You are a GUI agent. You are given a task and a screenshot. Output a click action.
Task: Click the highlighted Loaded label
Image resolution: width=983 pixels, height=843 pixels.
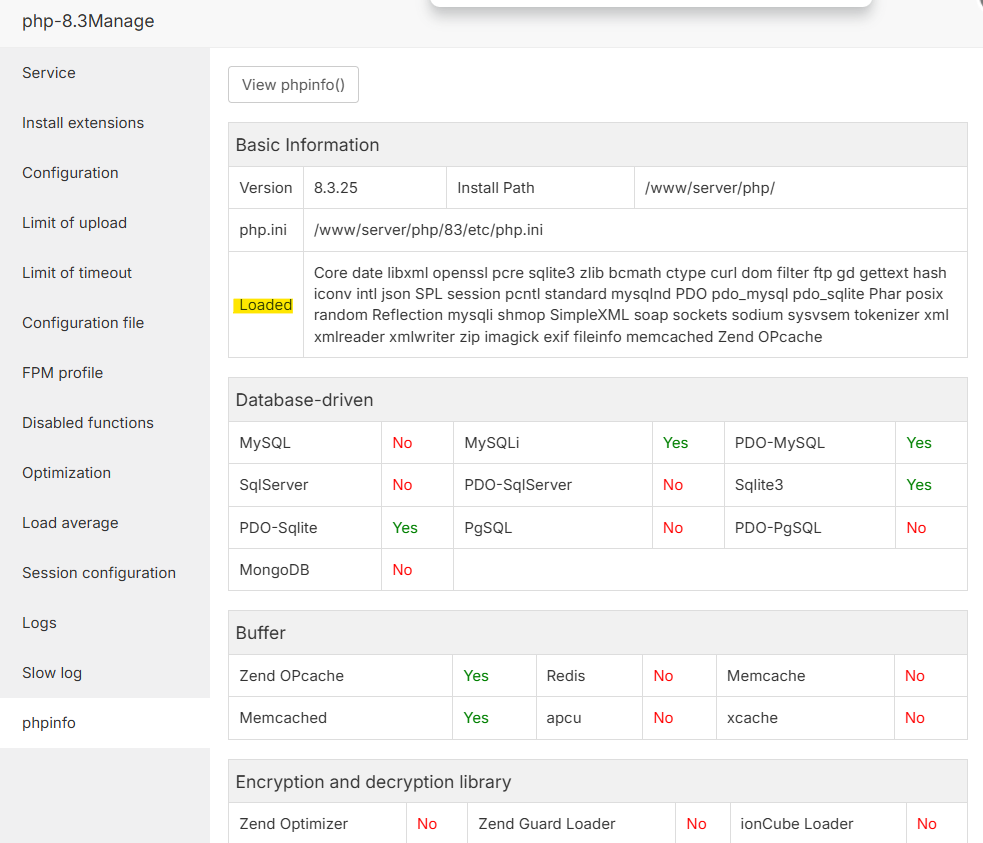(265, 305)
